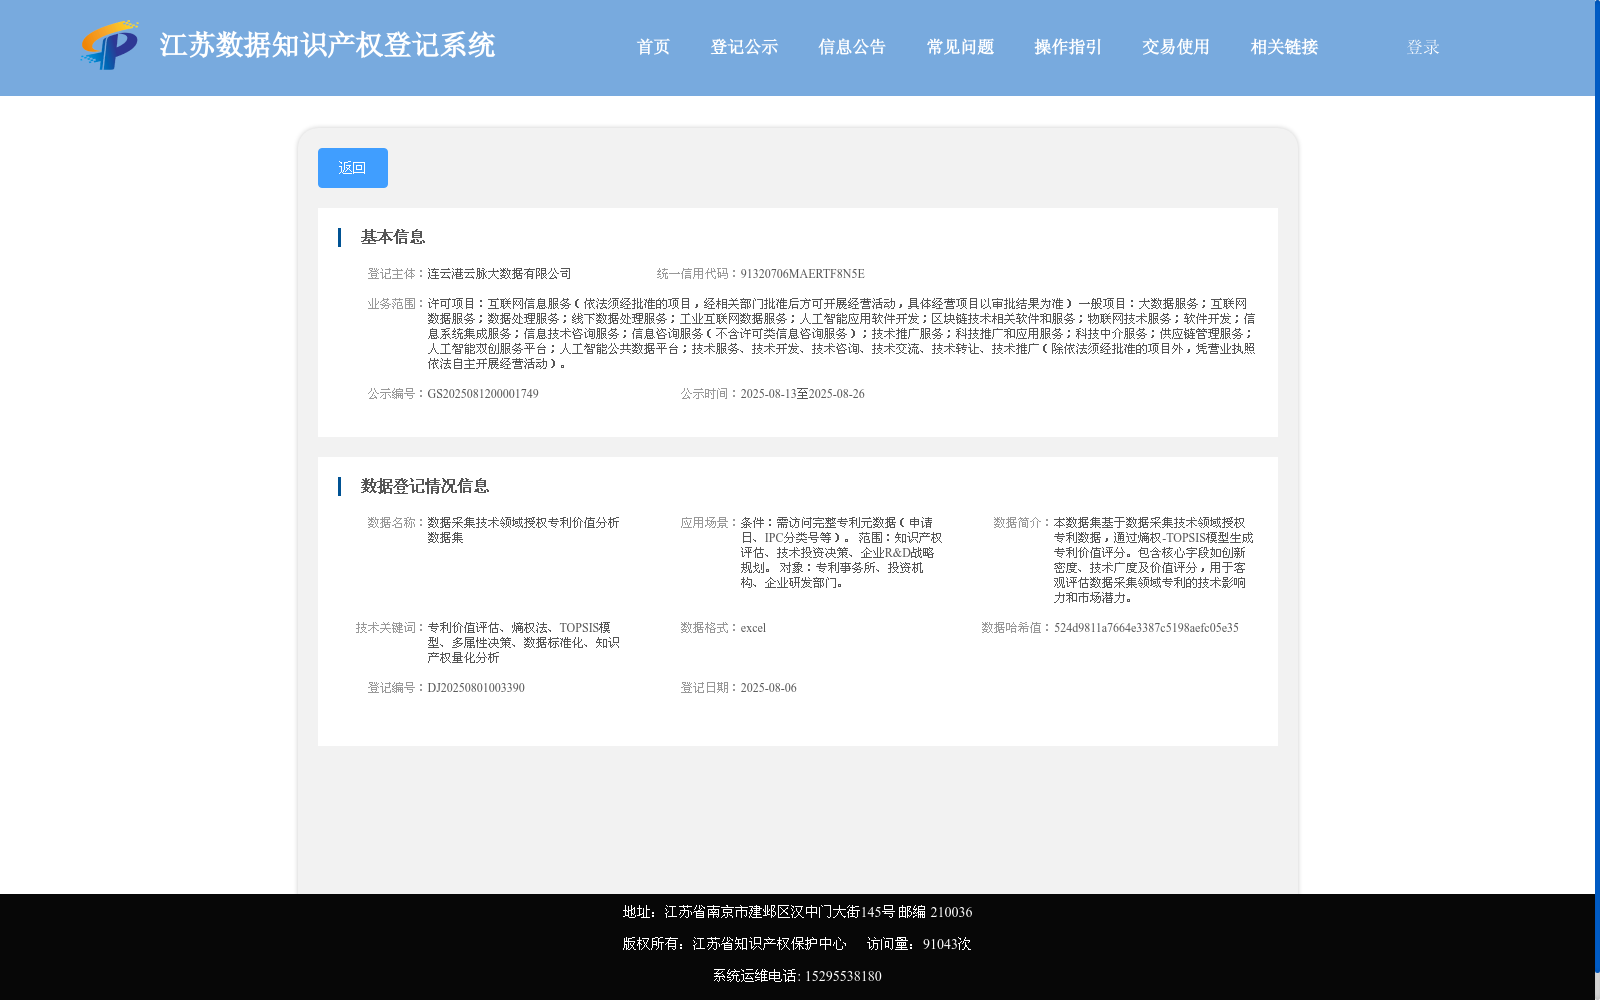This screenshot has height=1000, width=1600.
Task: Open the 首页 menu item
Action: [x=653, y=47]
